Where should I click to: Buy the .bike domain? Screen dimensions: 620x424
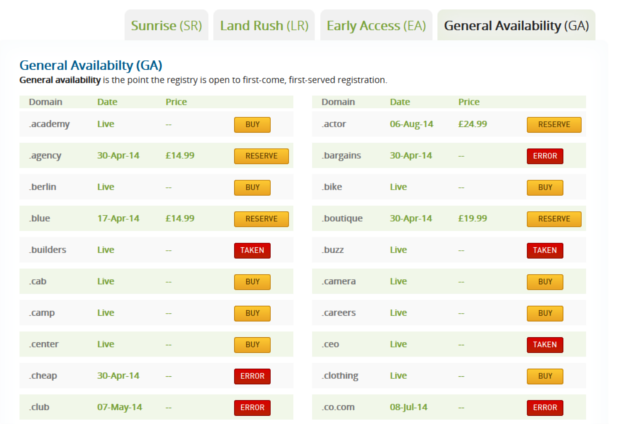tap(545, 188)
